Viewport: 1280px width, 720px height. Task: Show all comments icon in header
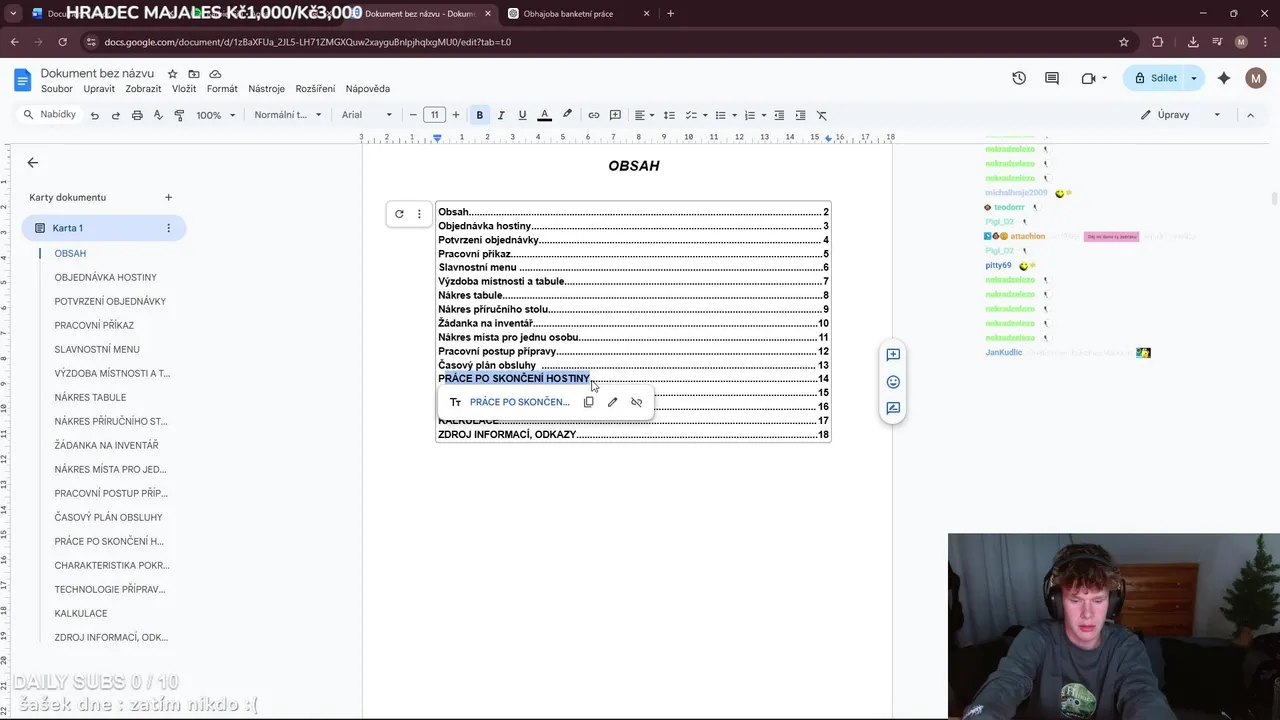[x=1052, y=78]
